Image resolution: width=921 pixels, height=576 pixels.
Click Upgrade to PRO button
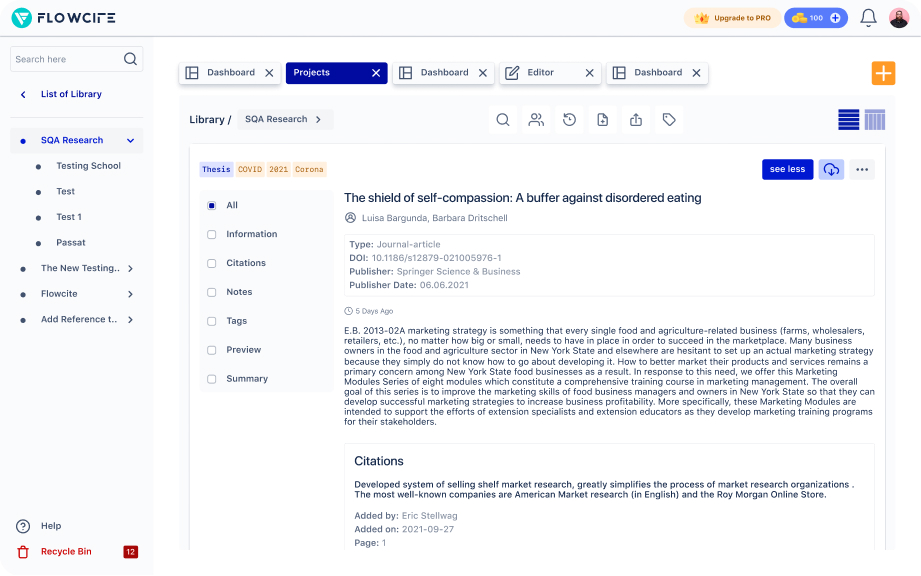733,18
